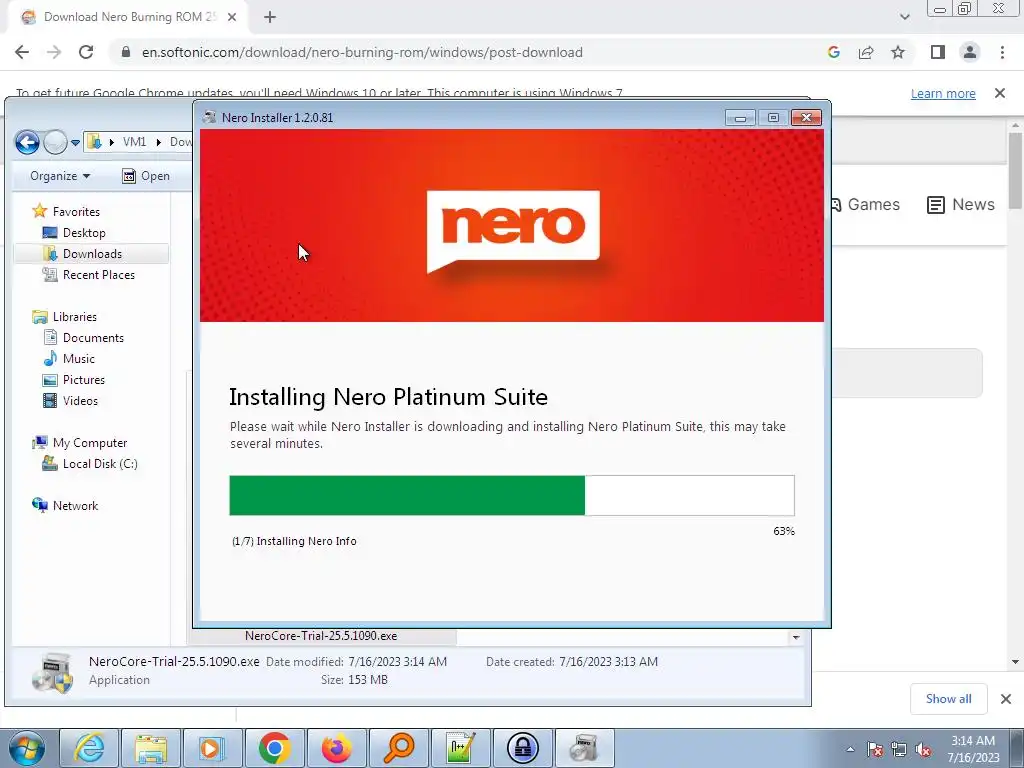The width and height of the screenshot is (1024, 768).
Task: Dismiss the Chrome update notification bar
Action: [x=1000, y=93]
